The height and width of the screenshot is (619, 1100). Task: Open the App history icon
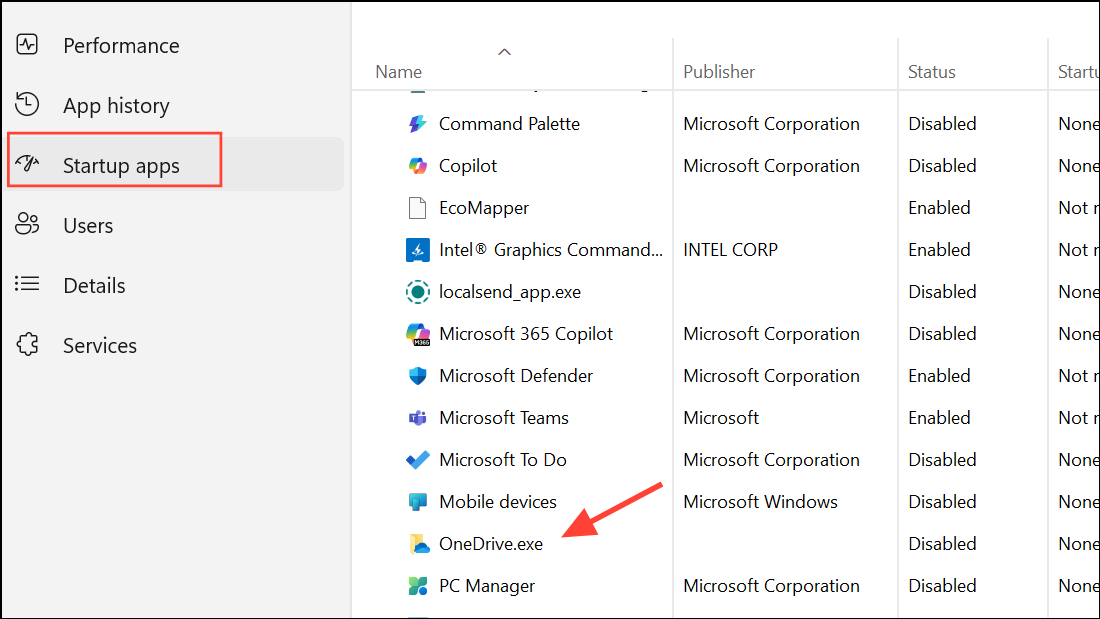[27, 105]
